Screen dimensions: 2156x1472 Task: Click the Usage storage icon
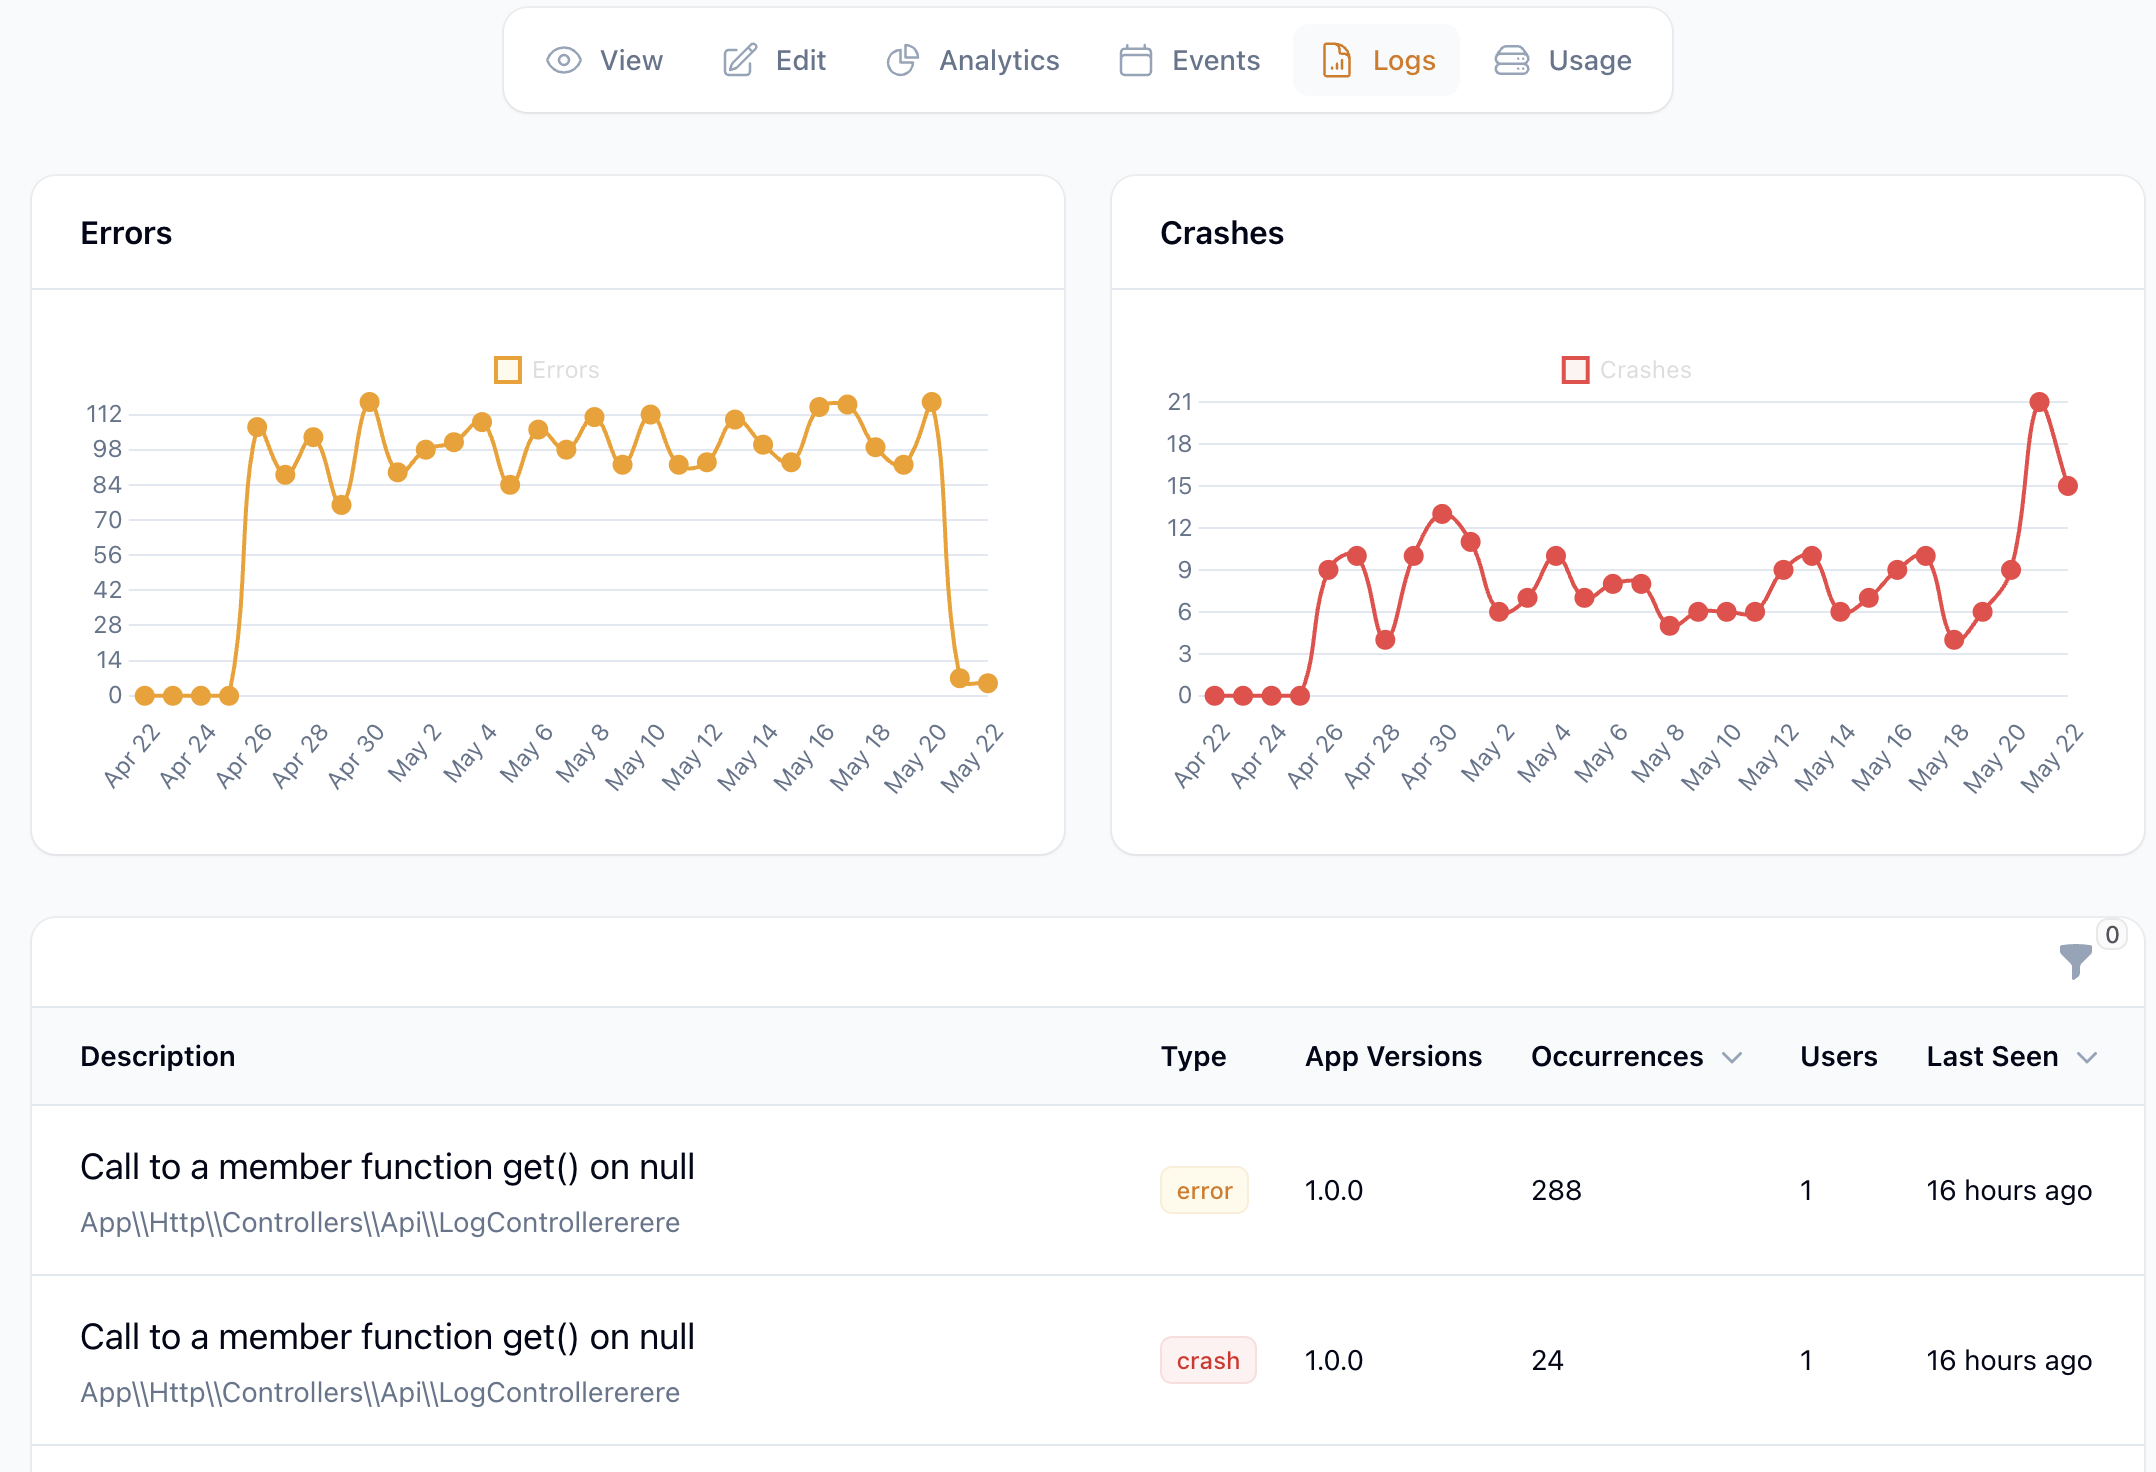[1511, 60]
